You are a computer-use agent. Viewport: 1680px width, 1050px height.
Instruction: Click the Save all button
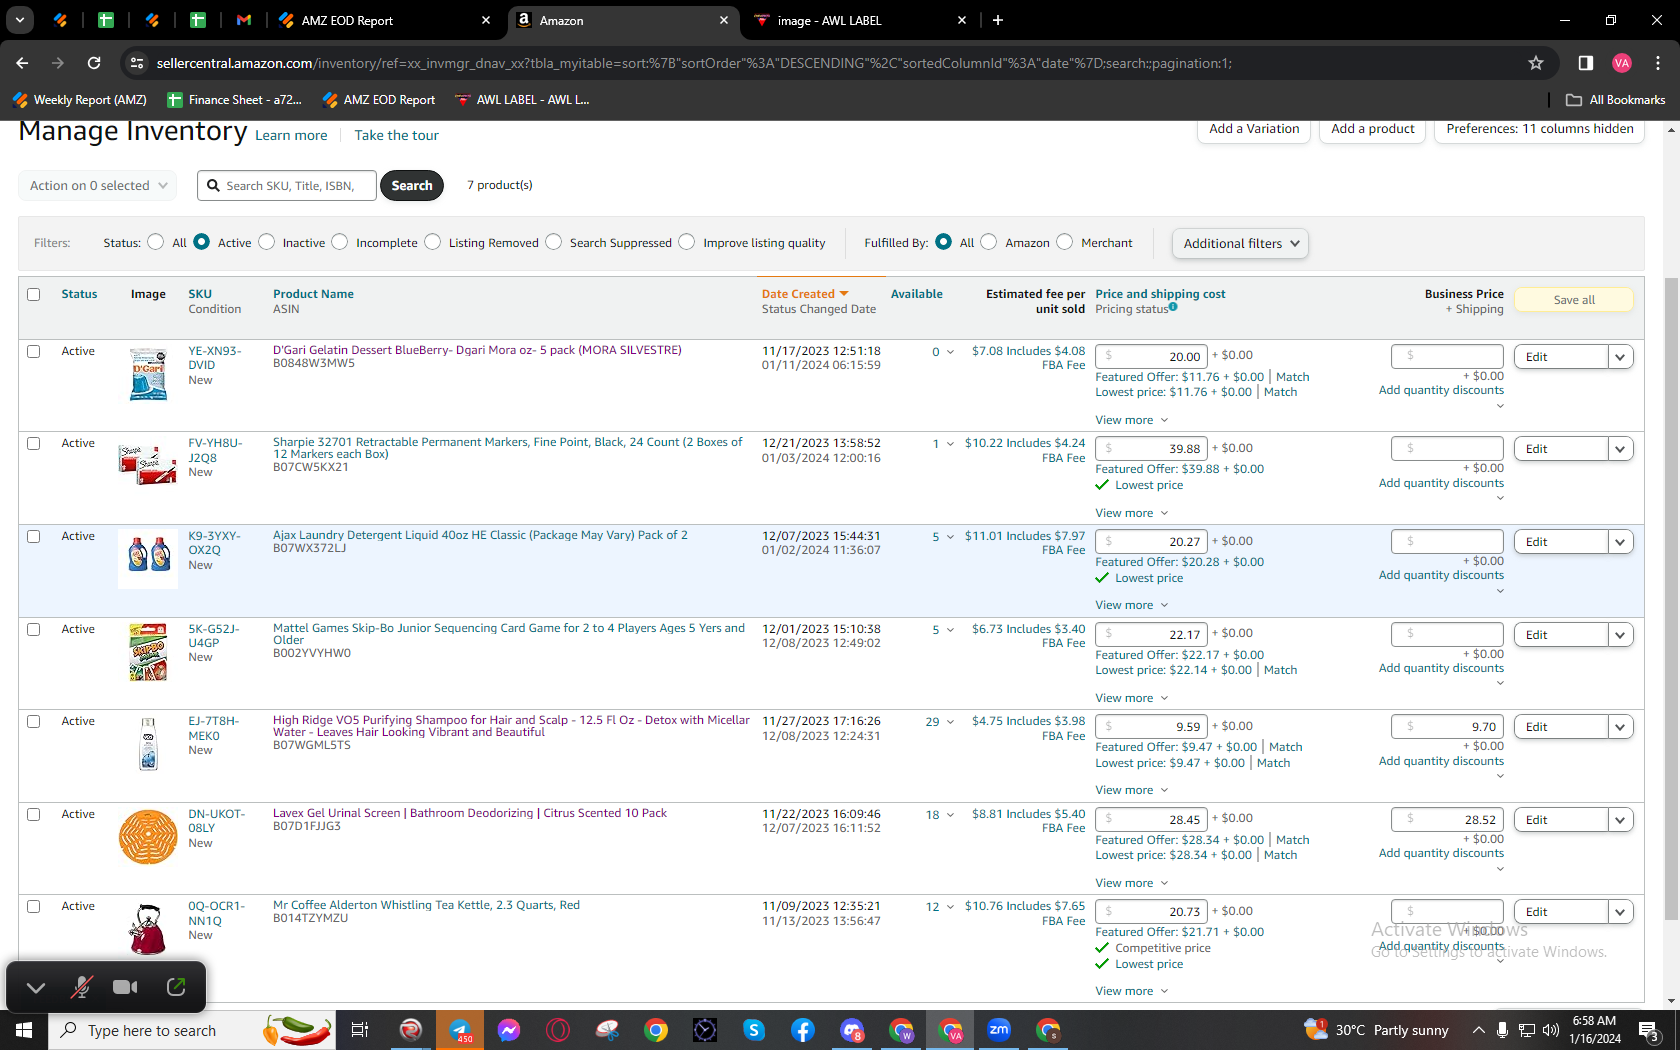[x=1574, y=300]
